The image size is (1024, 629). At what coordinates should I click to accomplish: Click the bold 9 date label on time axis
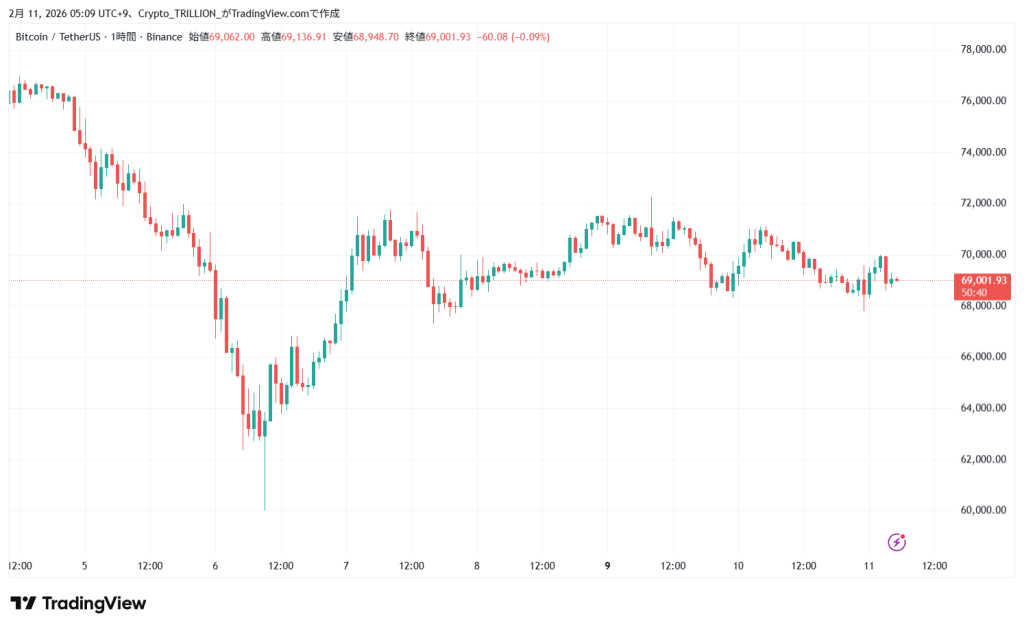(x=608, y=566)
